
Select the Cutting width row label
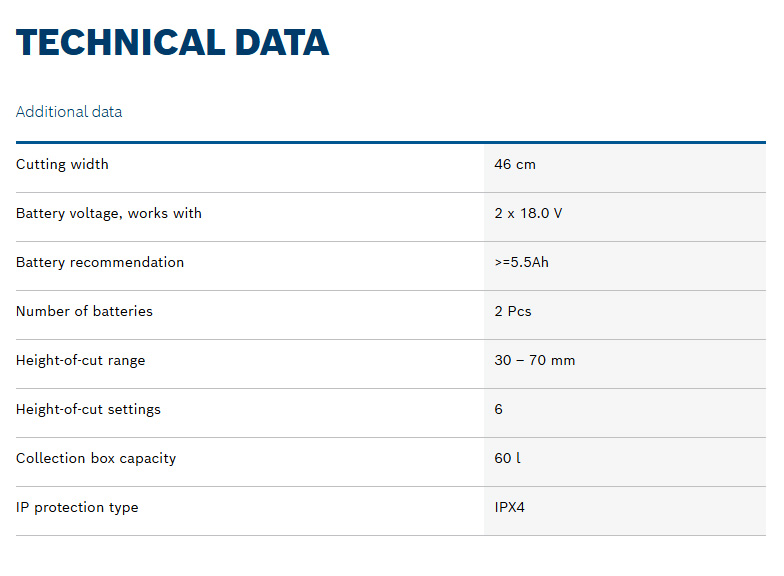tap(62, 164)
